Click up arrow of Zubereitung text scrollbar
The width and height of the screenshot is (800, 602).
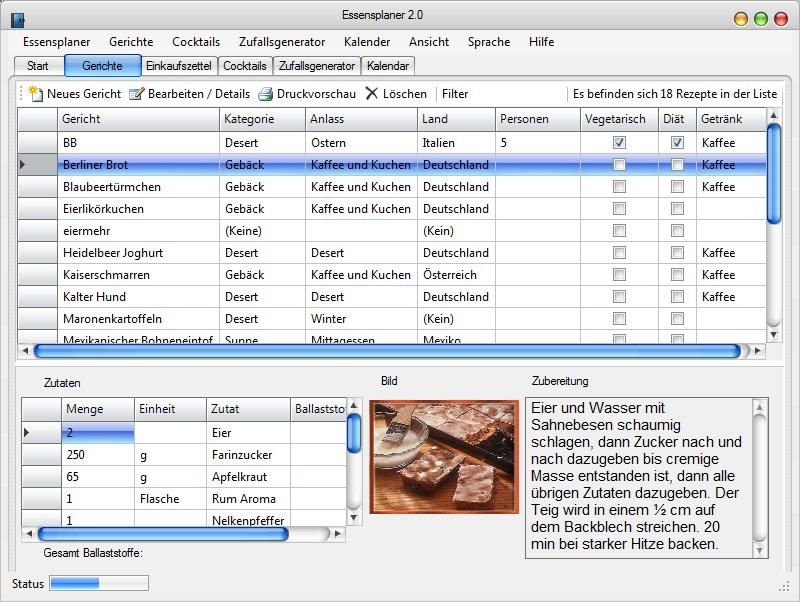pos(759,407)
